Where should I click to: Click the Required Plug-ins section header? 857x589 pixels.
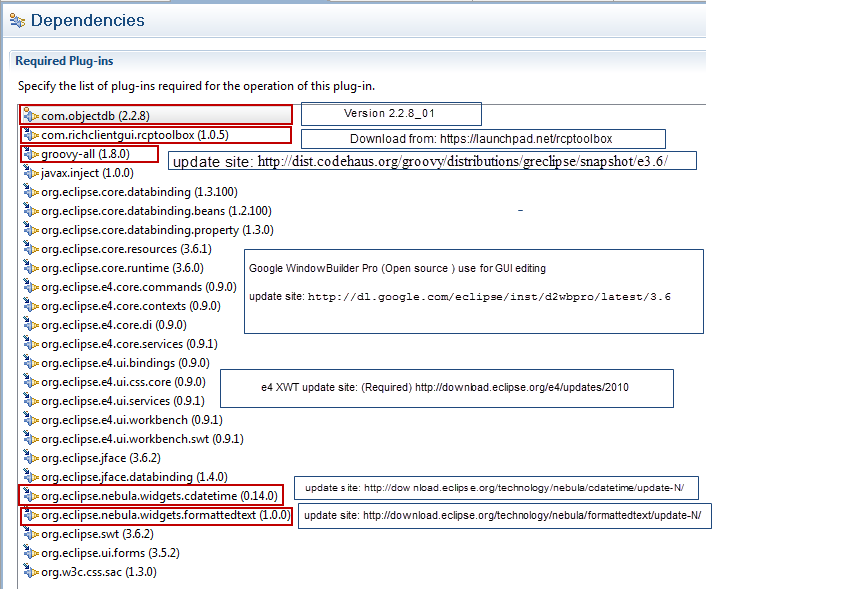click(65, 61)
